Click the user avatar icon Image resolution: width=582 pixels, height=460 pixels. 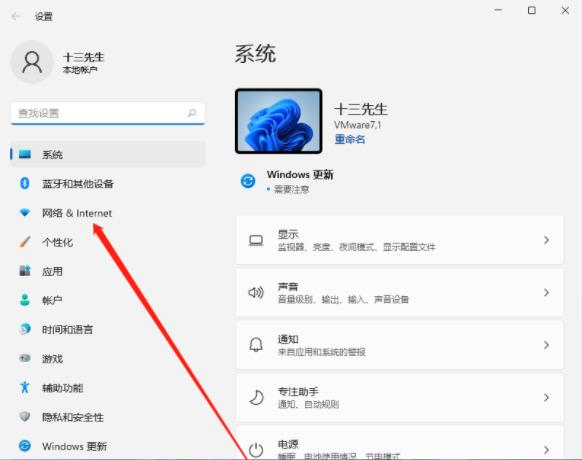point(32,62)
